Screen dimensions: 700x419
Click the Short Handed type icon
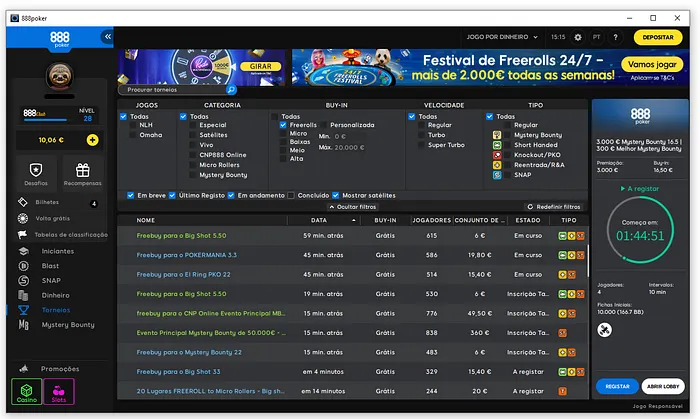497,145
